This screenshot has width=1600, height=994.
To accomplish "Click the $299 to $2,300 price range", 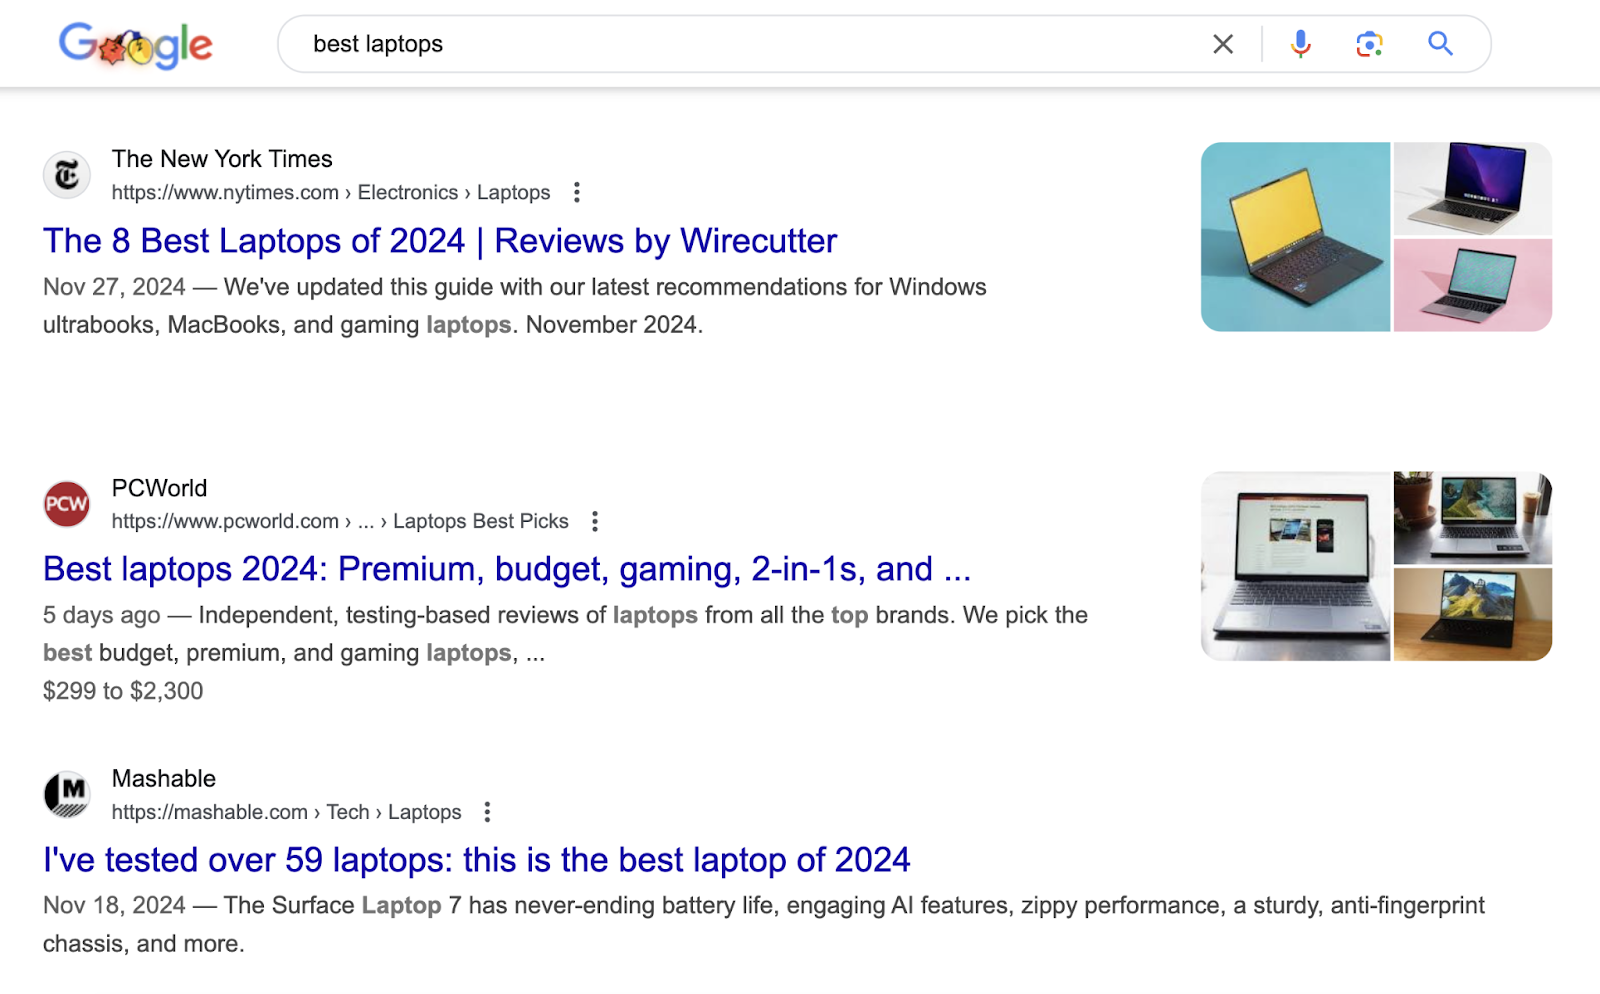I will [x=122, y=690].
